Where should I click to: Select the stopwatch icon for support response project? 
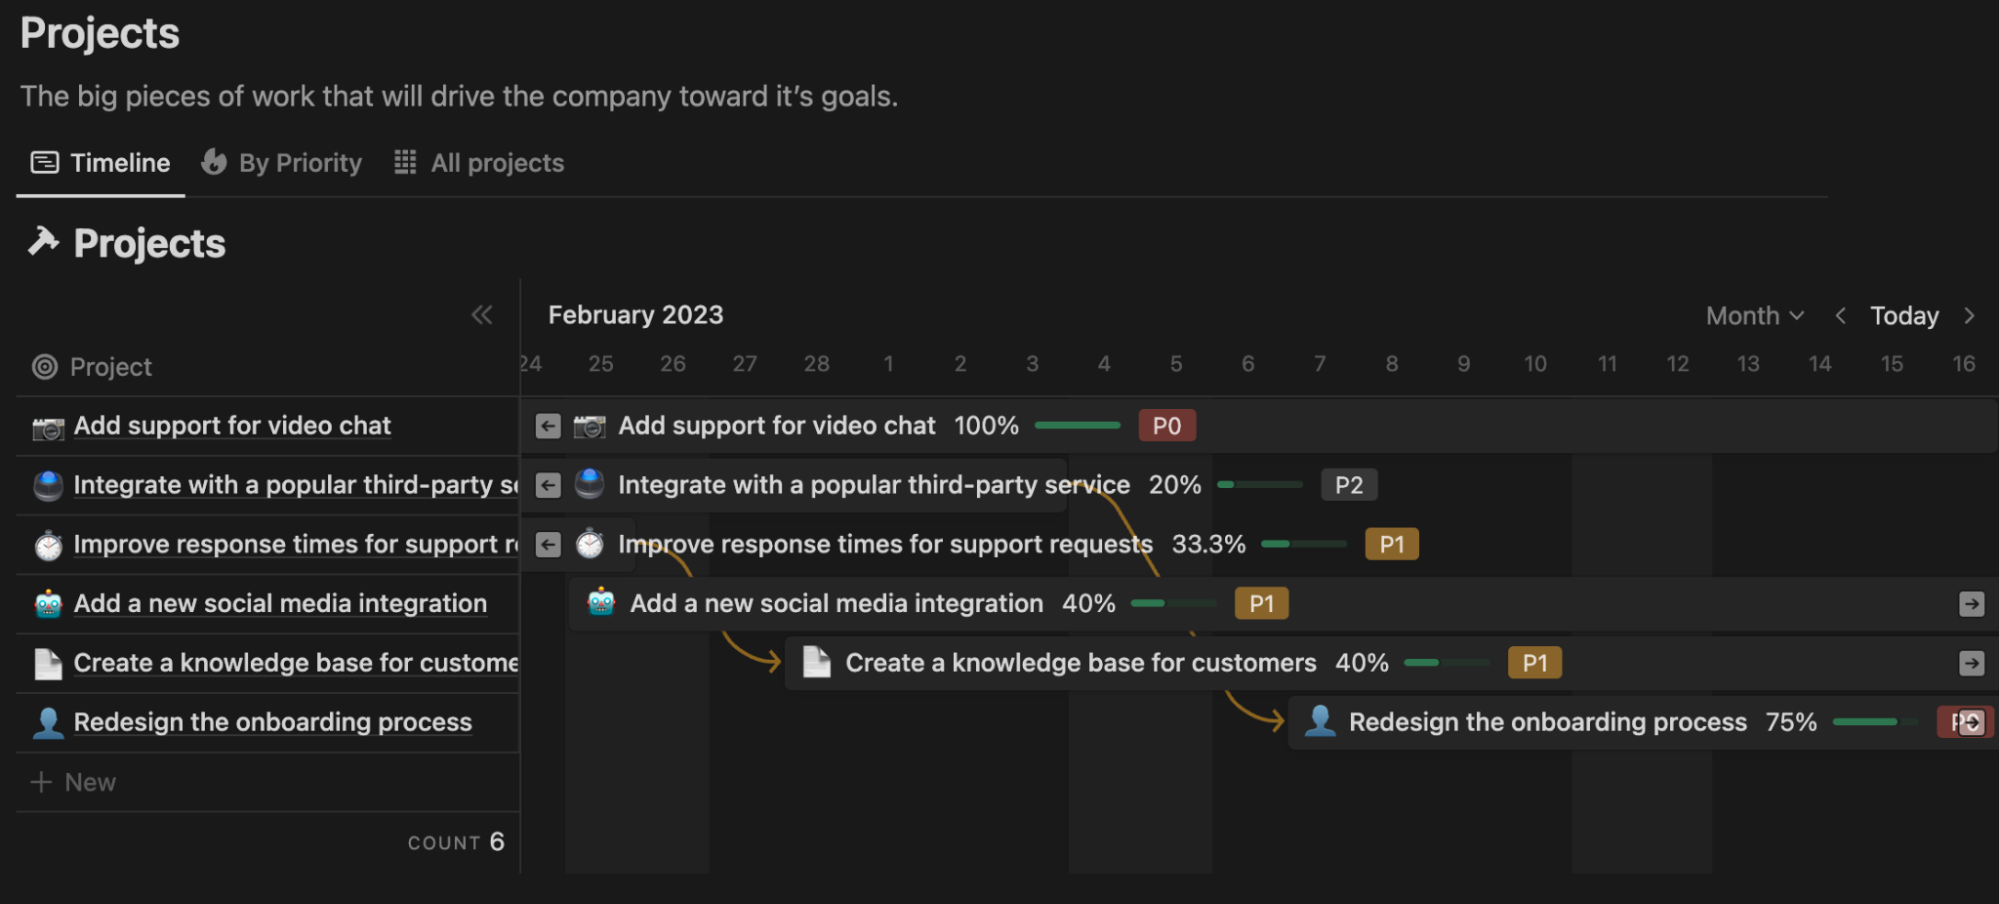click(590, 544)
